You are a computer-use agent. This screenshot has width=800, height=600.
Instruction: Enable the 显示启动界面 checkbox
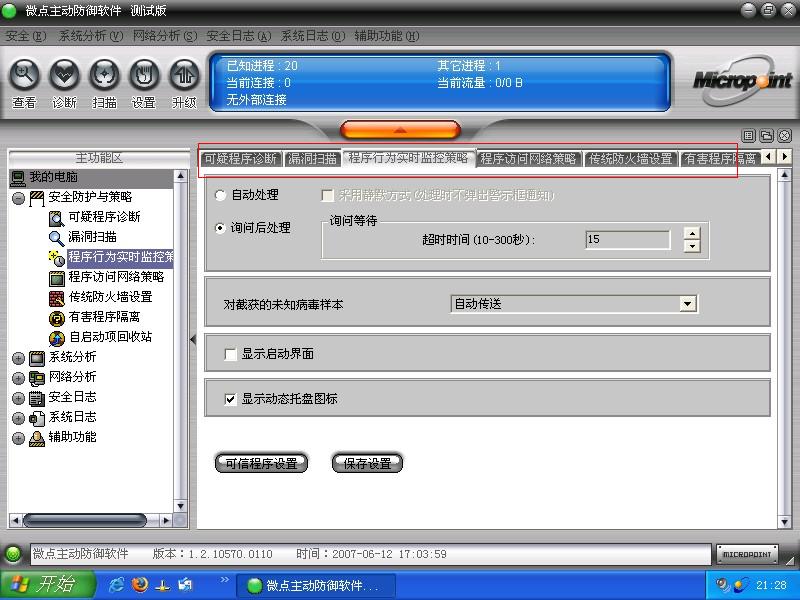click(230, 354)
